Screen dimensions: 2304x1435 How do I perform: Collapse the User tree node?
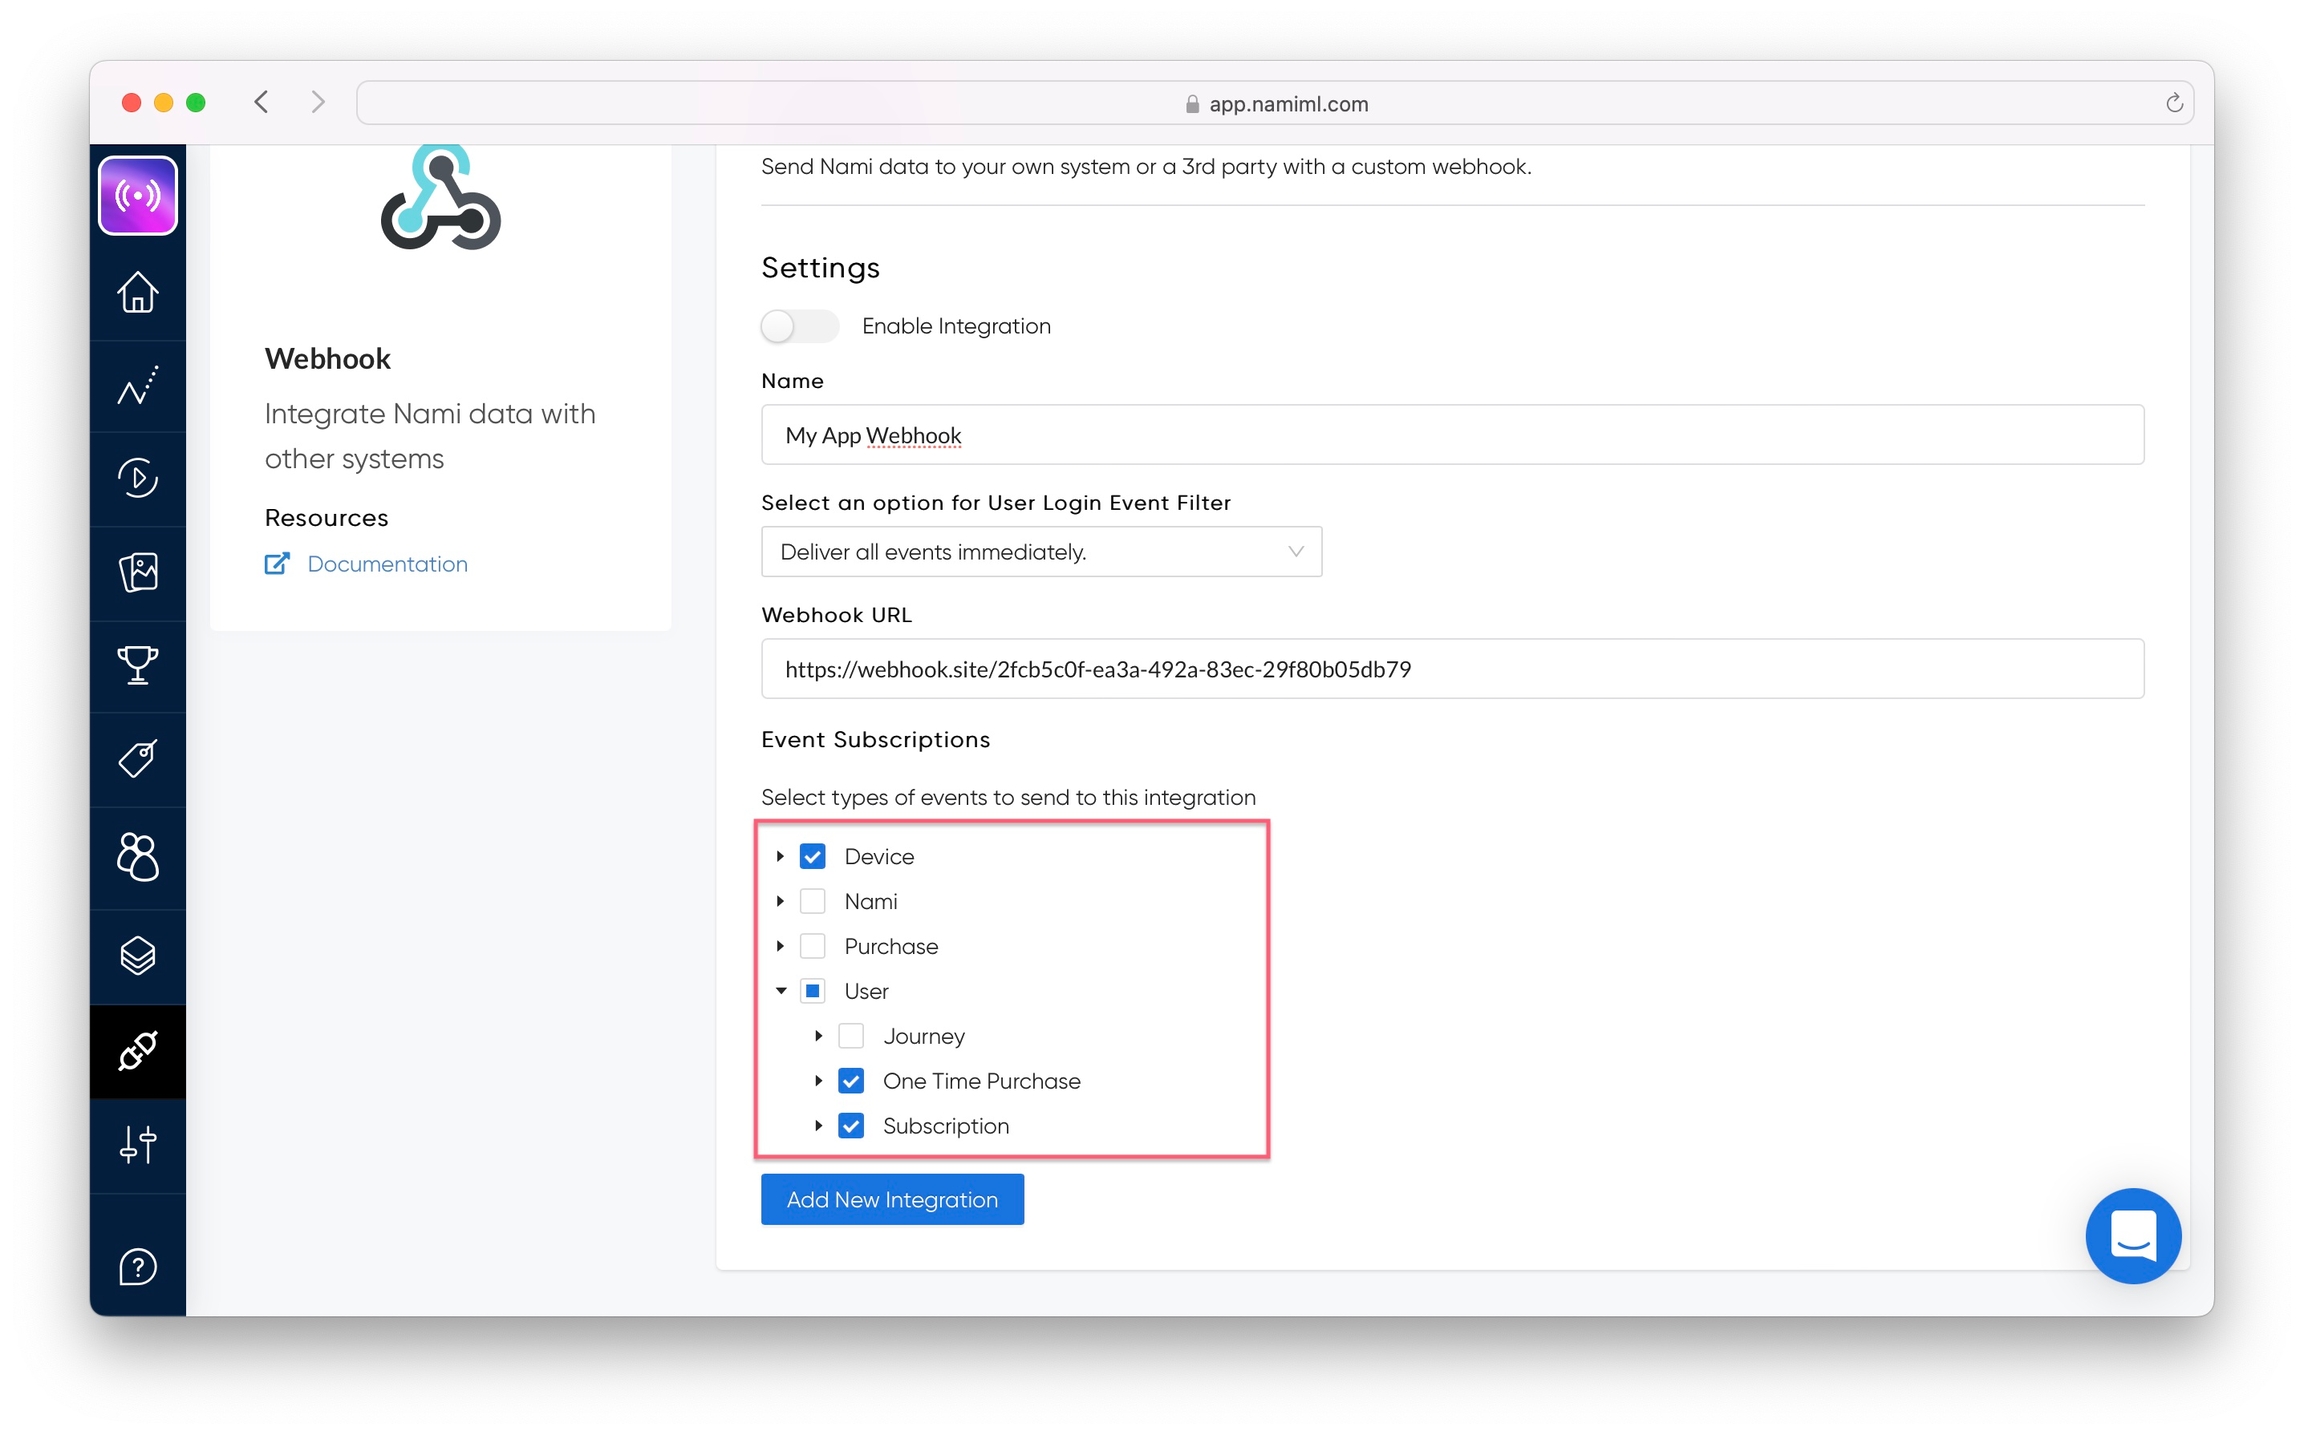click(x=781, y=992)
